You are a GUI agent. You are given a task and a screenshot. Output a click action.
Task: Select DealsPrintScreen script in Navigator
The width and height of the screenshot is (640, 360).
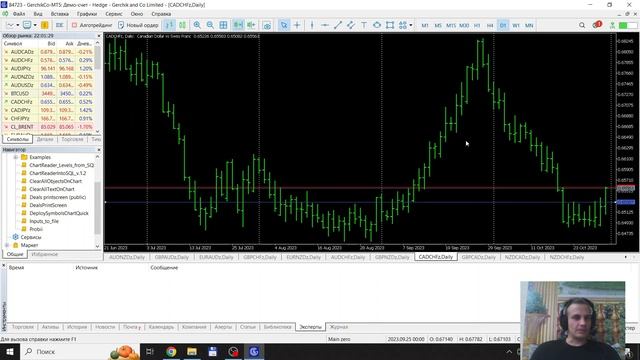click(x=48, y=205)
